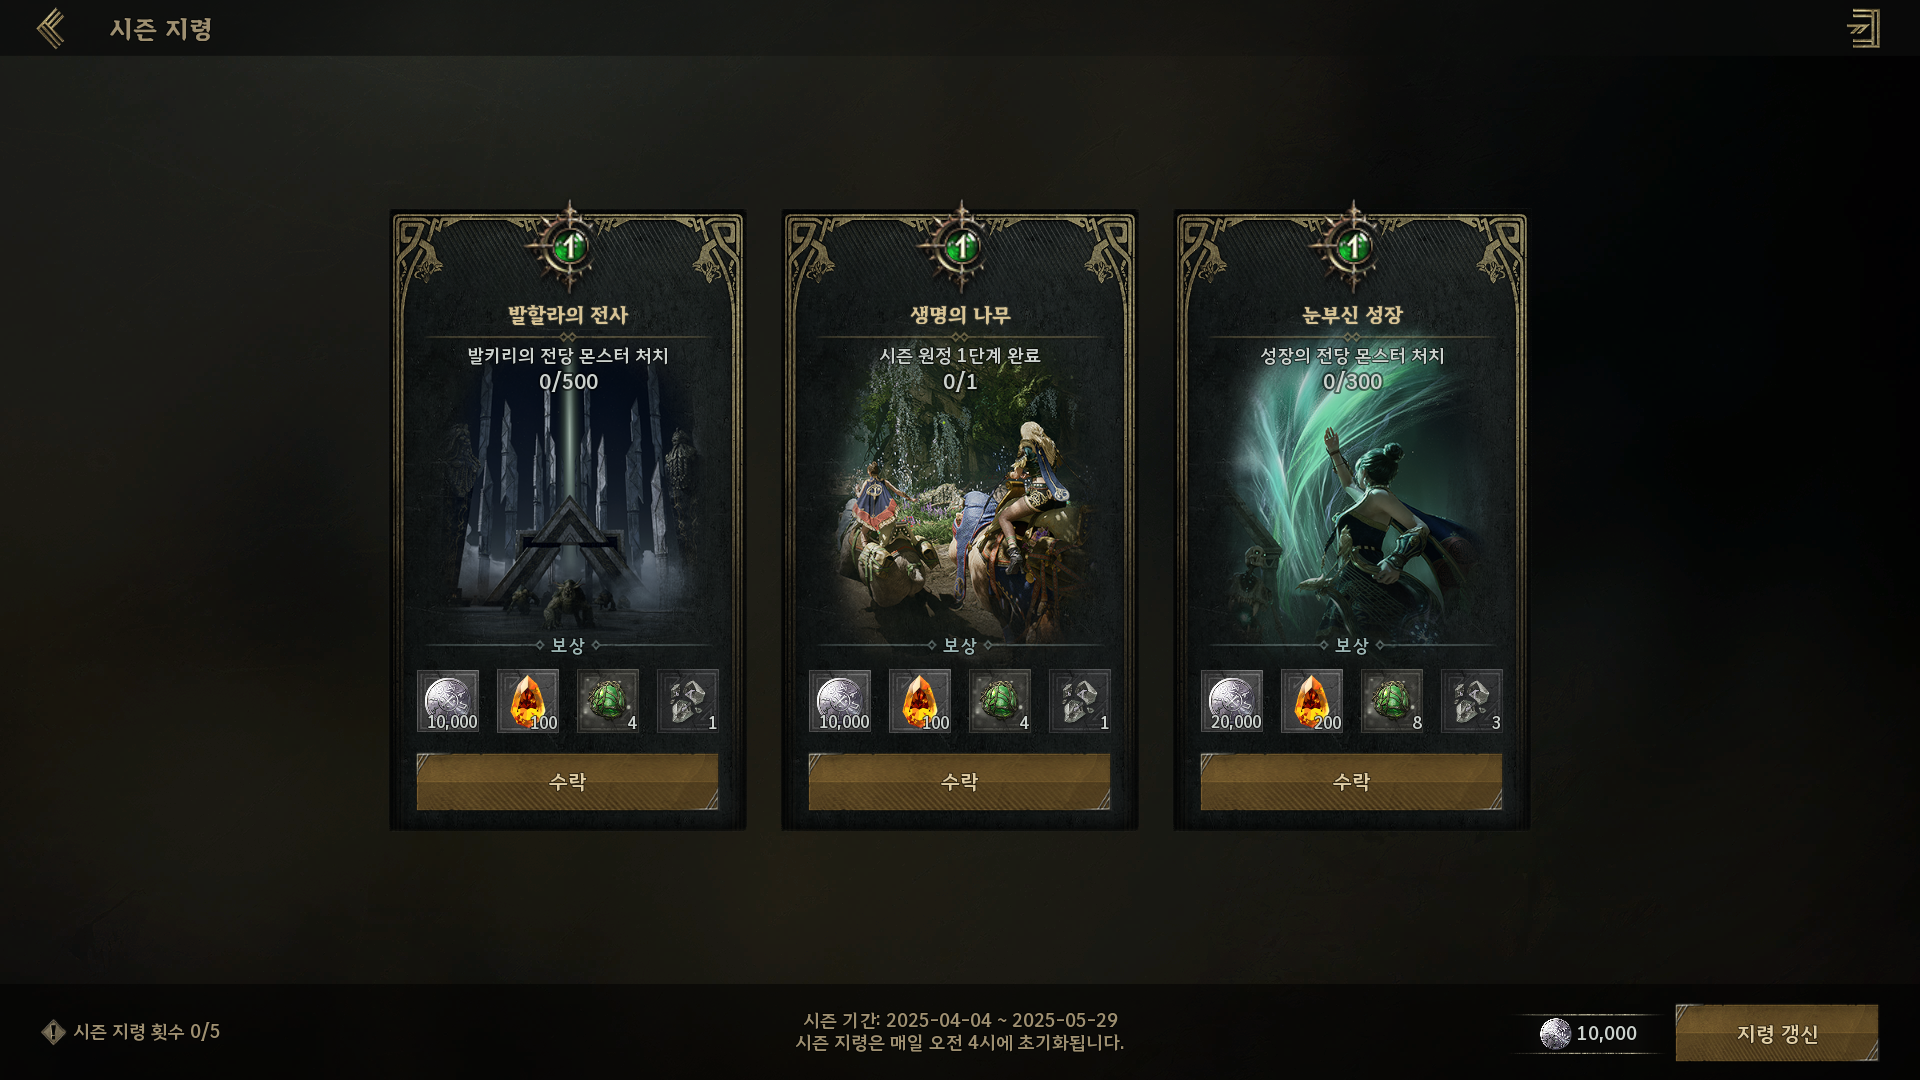1920x1080 pixels.
Task: Accept the 생명의 나무 mission with 수락
Action: (x=960, y=782)
